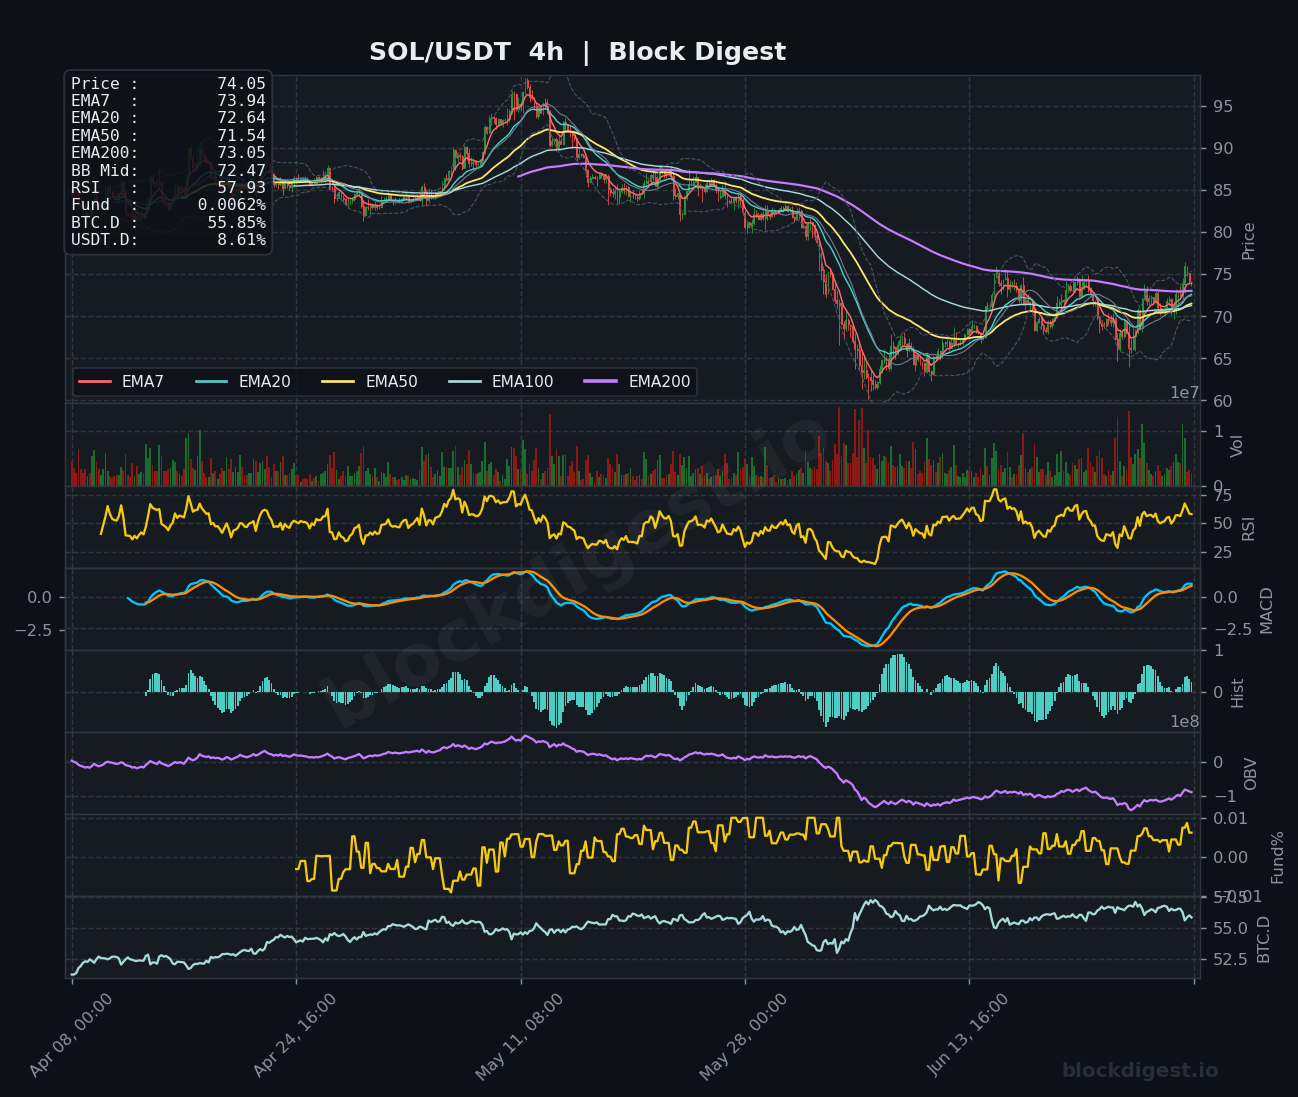This screenshot has width=1298, height=1097.
Task: Click the 80 price axis tick
Action: pos(1222,233)
